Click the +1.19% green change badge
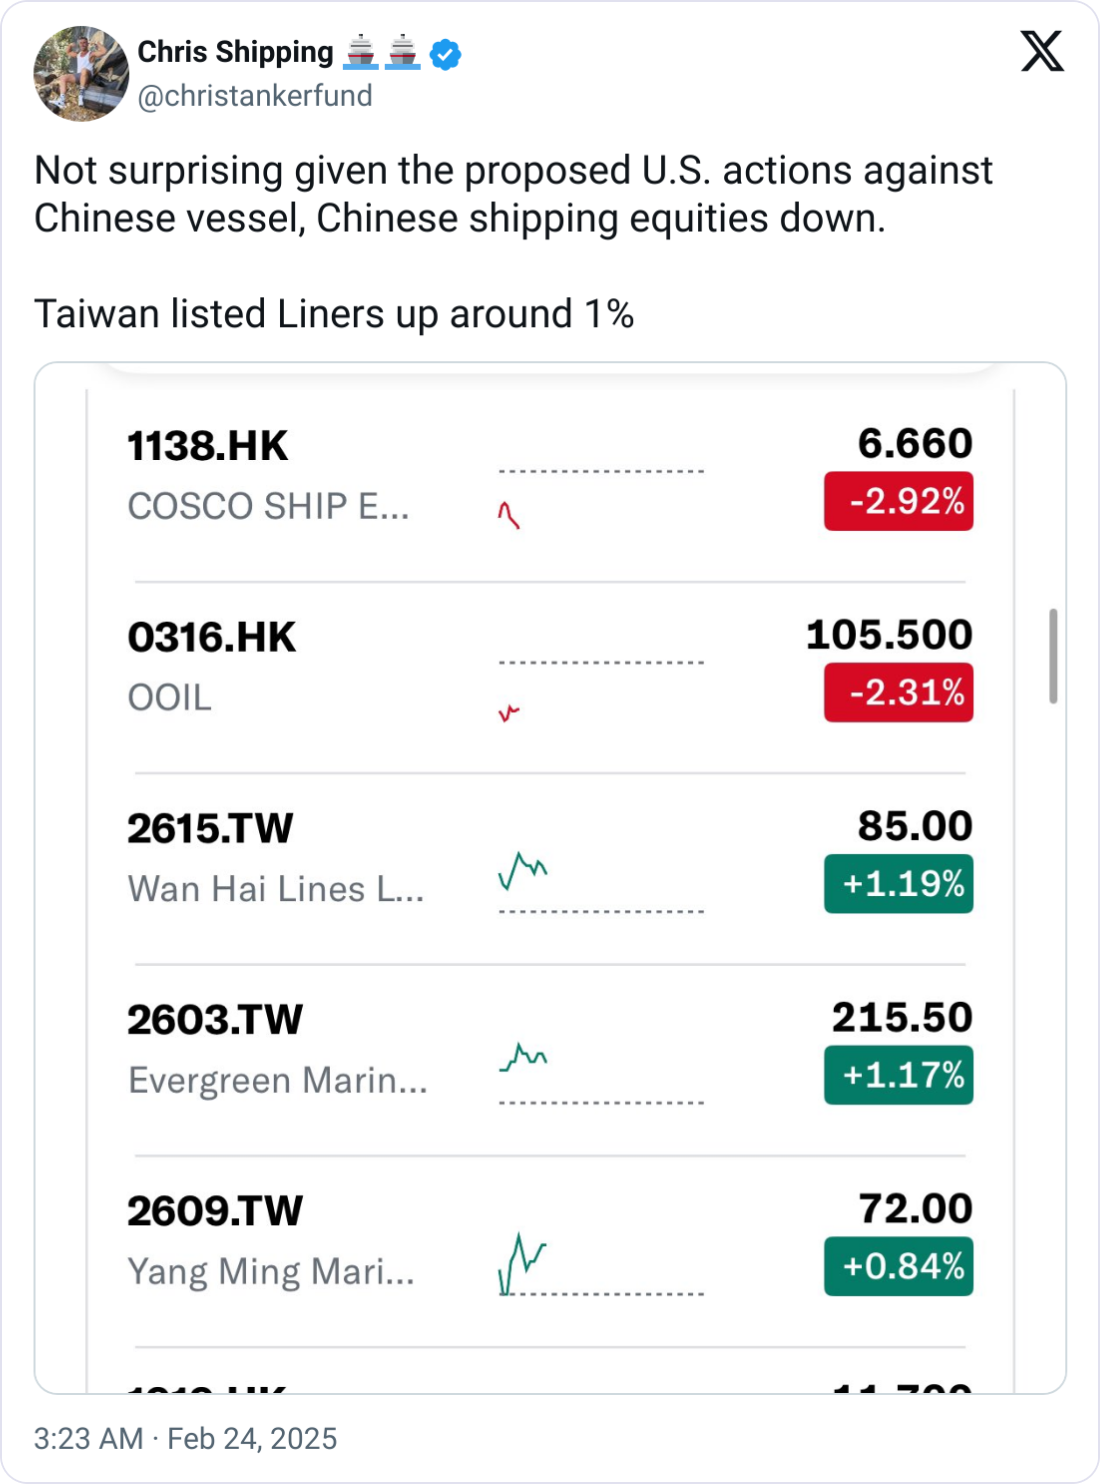The image size is (1100, 1484). 898,884
